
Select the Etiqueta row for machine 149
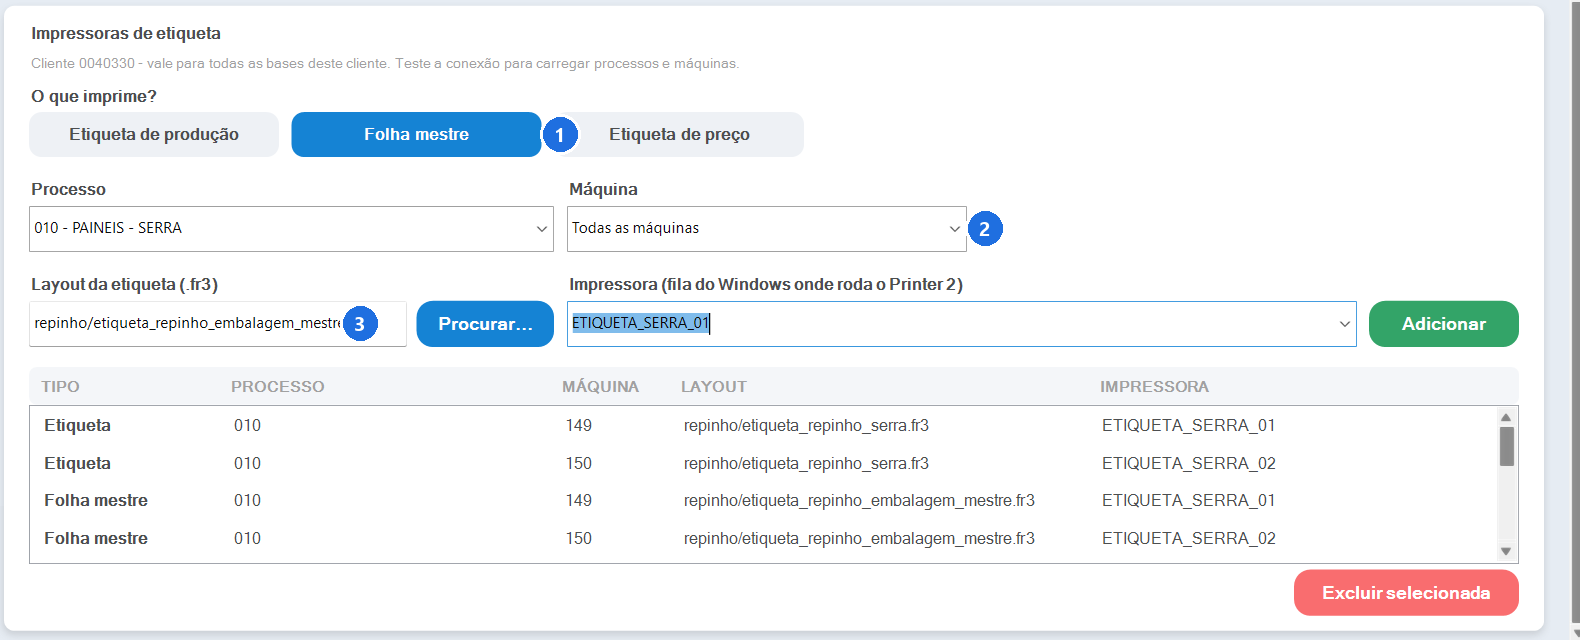763,426
